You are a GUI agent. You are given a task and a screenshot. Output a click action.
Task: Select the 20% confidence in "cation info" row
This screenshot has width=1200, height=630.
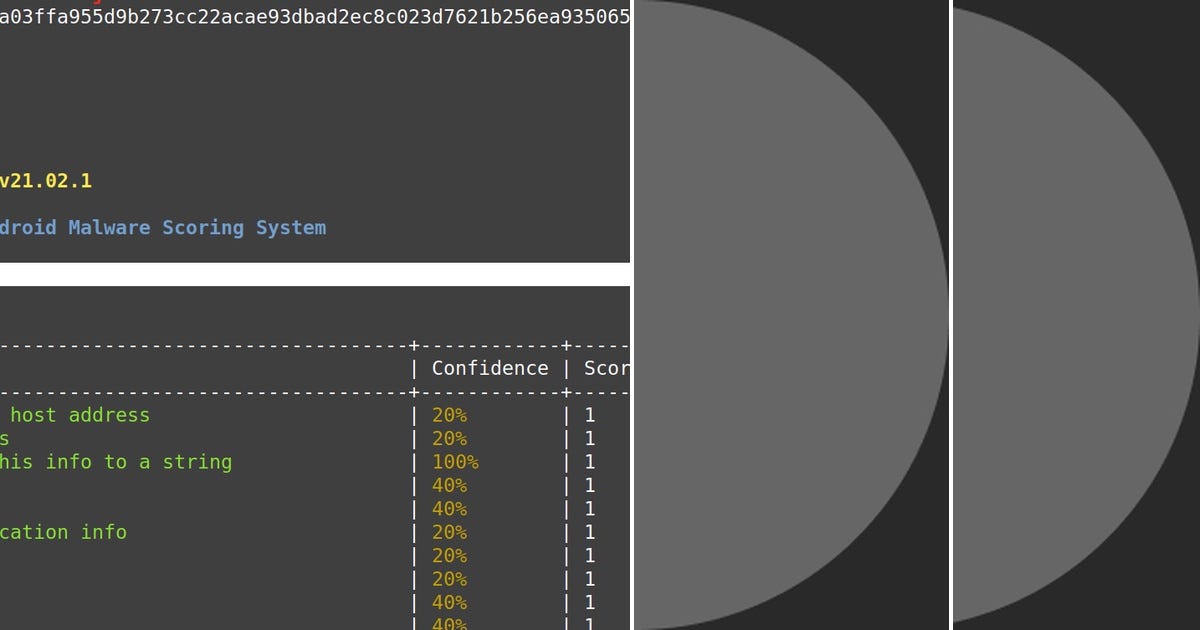click(449, 532)
